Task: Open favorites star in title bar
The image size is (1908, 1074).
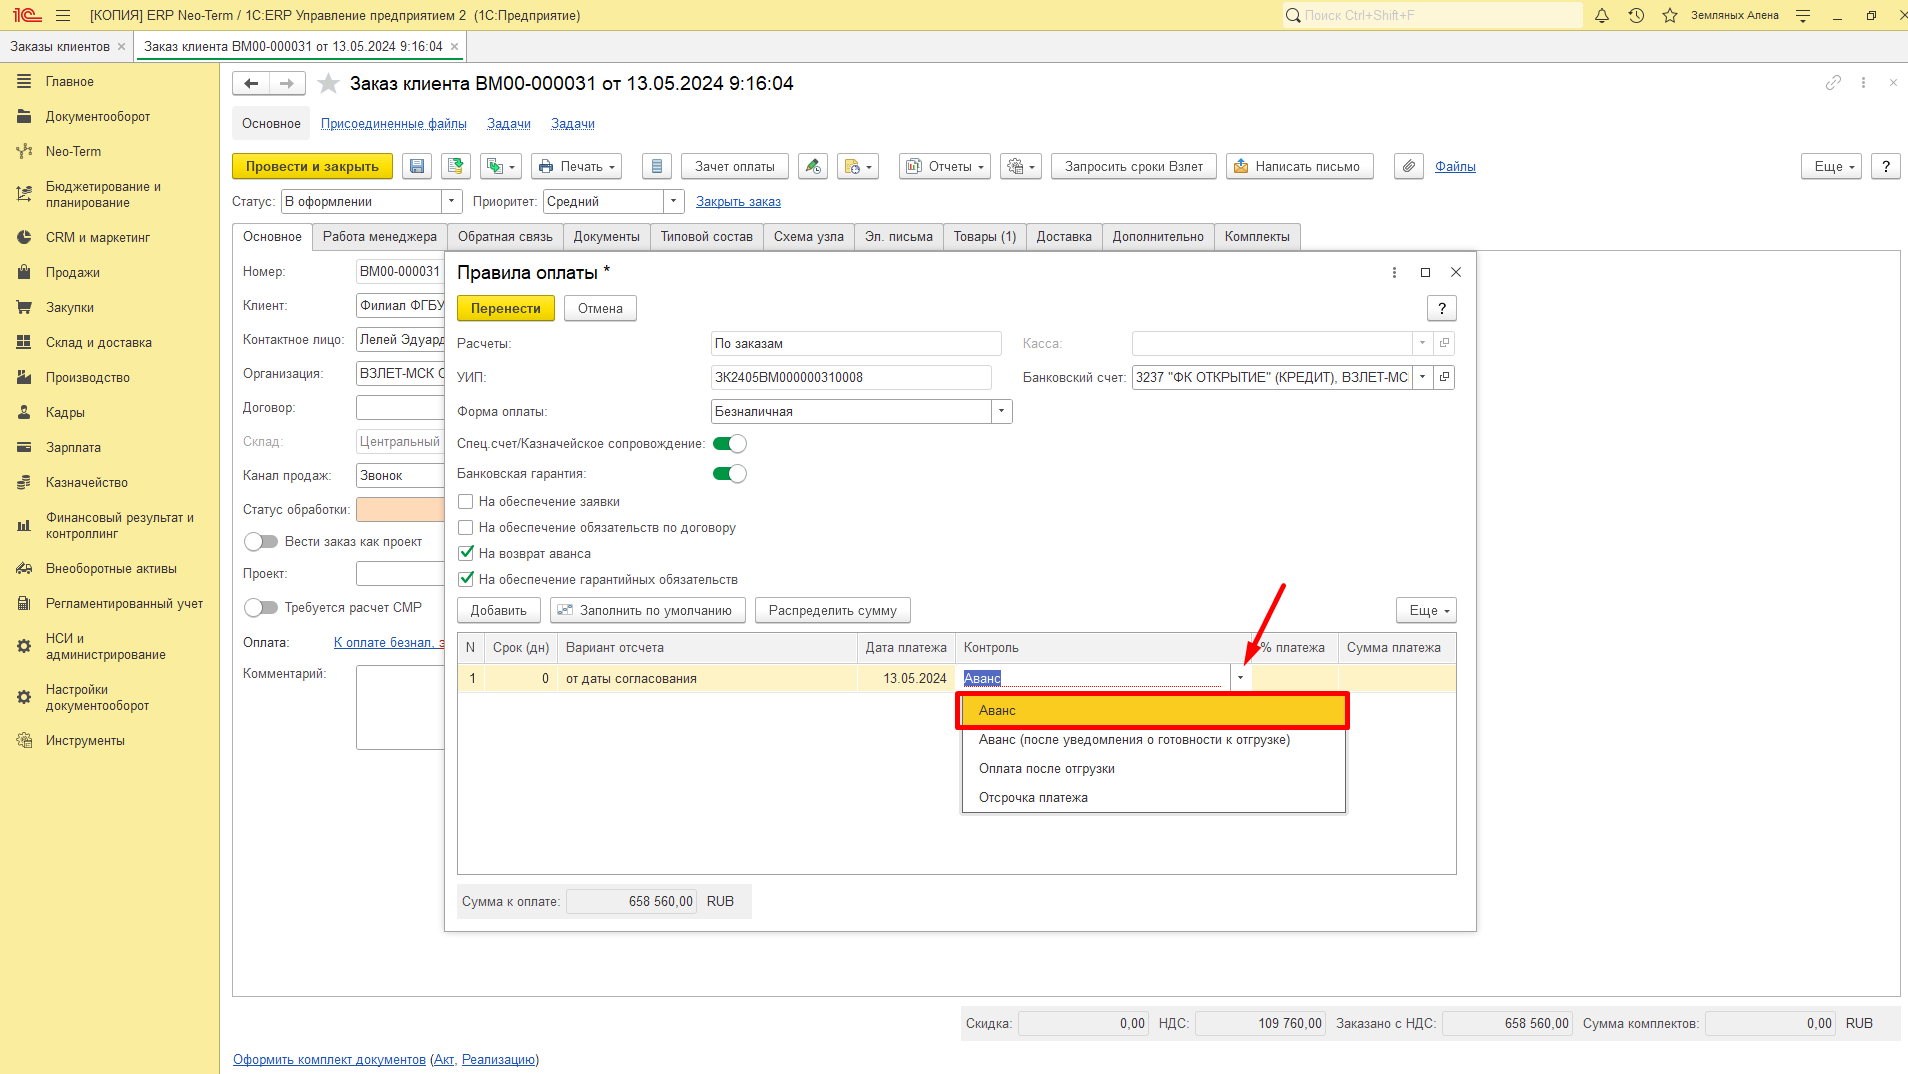Action: click(1670, 15)
